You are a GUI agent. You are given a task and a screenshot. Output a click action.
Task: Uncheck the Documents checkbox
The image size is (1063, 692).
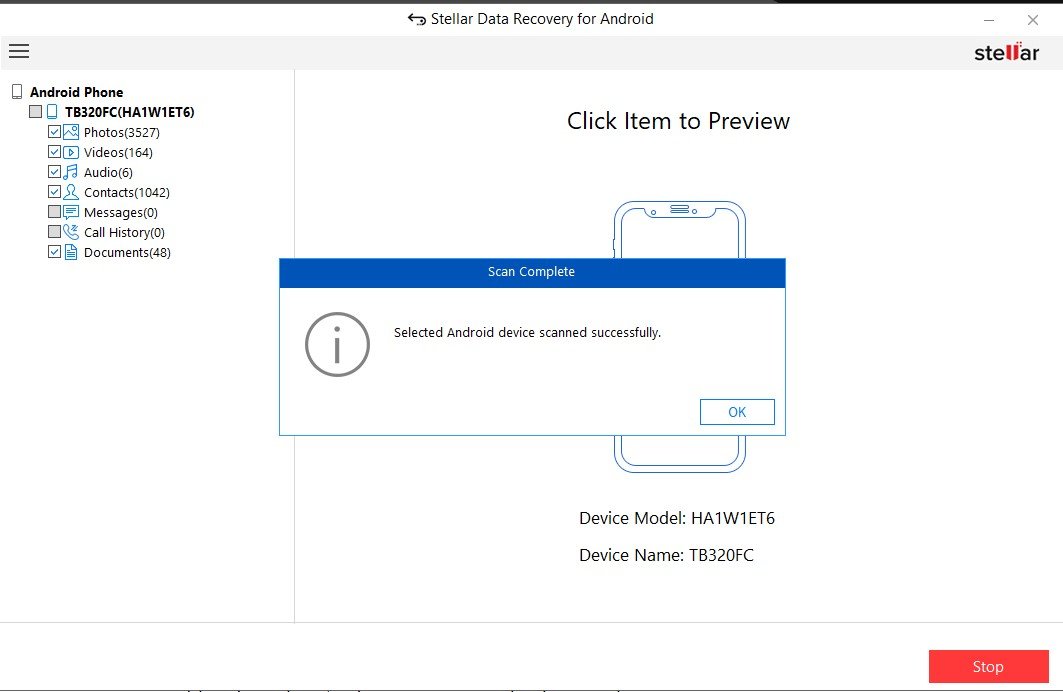(54, 251)
